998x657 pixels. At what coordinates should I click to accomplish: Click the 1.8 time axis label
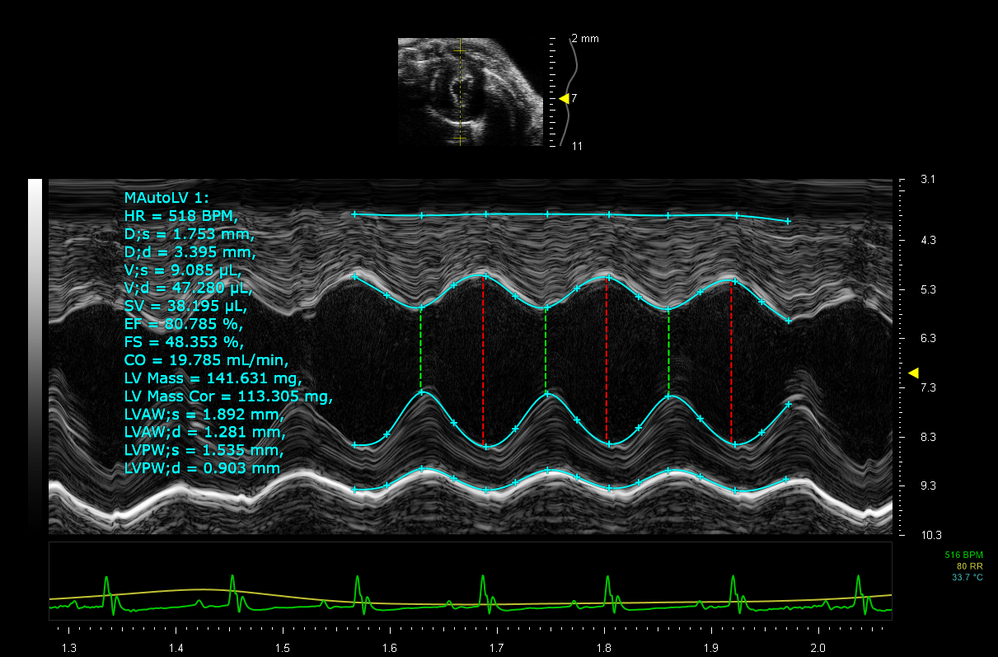(x=604, y=649)
